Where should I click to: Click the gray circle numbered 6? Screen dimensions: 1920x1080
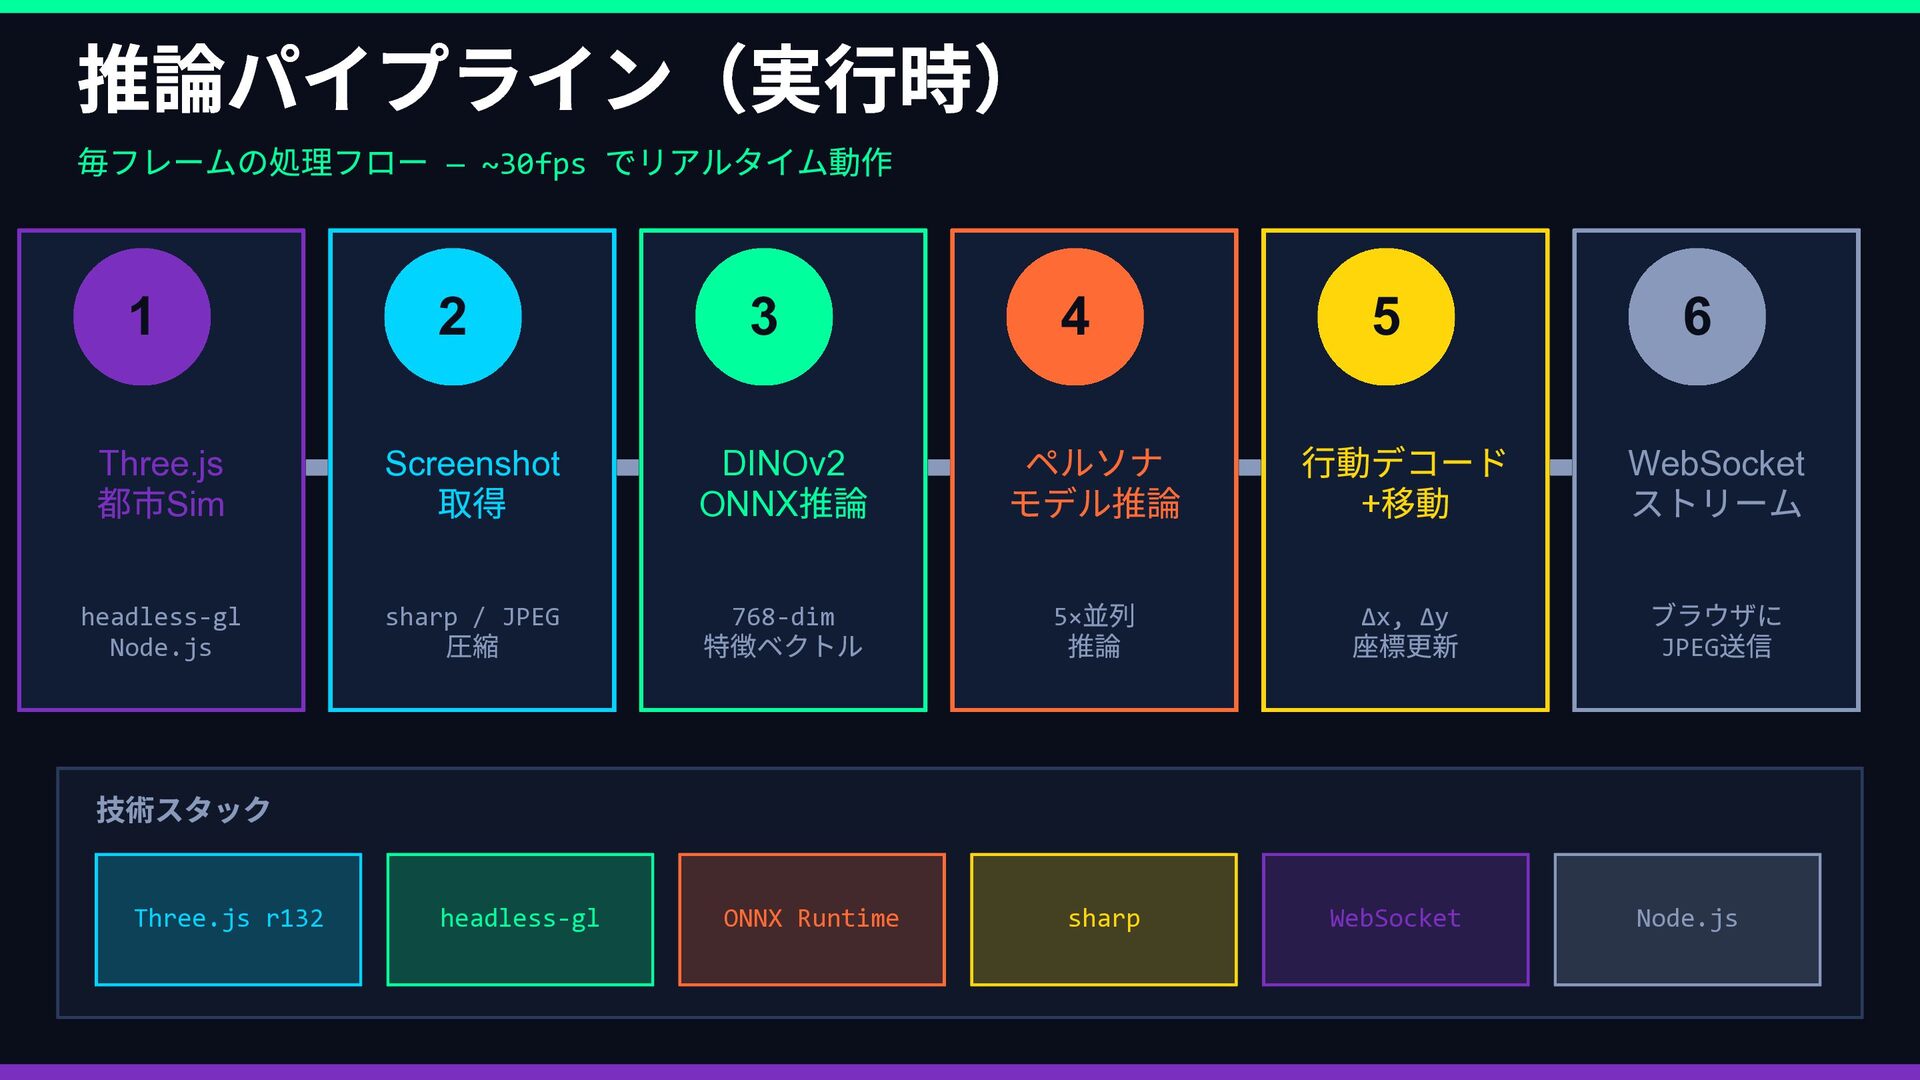[1696, 316]
